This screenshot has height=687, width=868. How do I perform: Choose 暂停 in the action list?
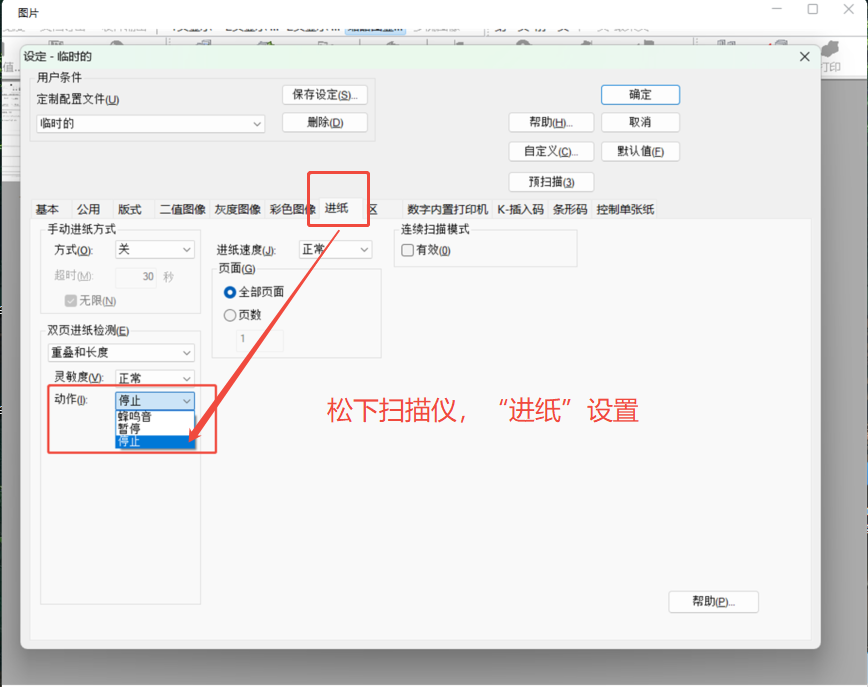coord(154,429)
